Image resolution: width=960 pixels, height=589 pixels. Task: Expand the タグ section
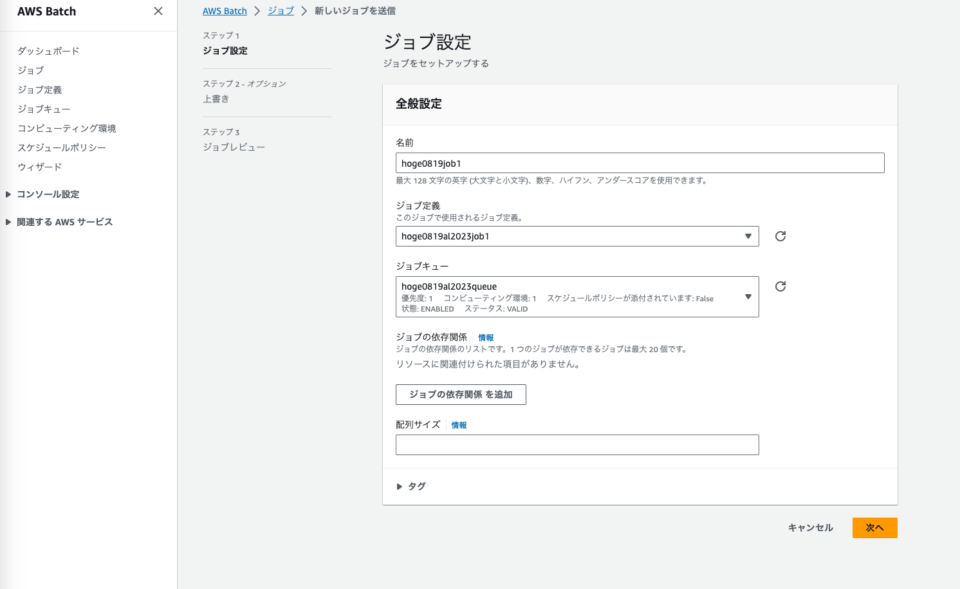(411, 486)
